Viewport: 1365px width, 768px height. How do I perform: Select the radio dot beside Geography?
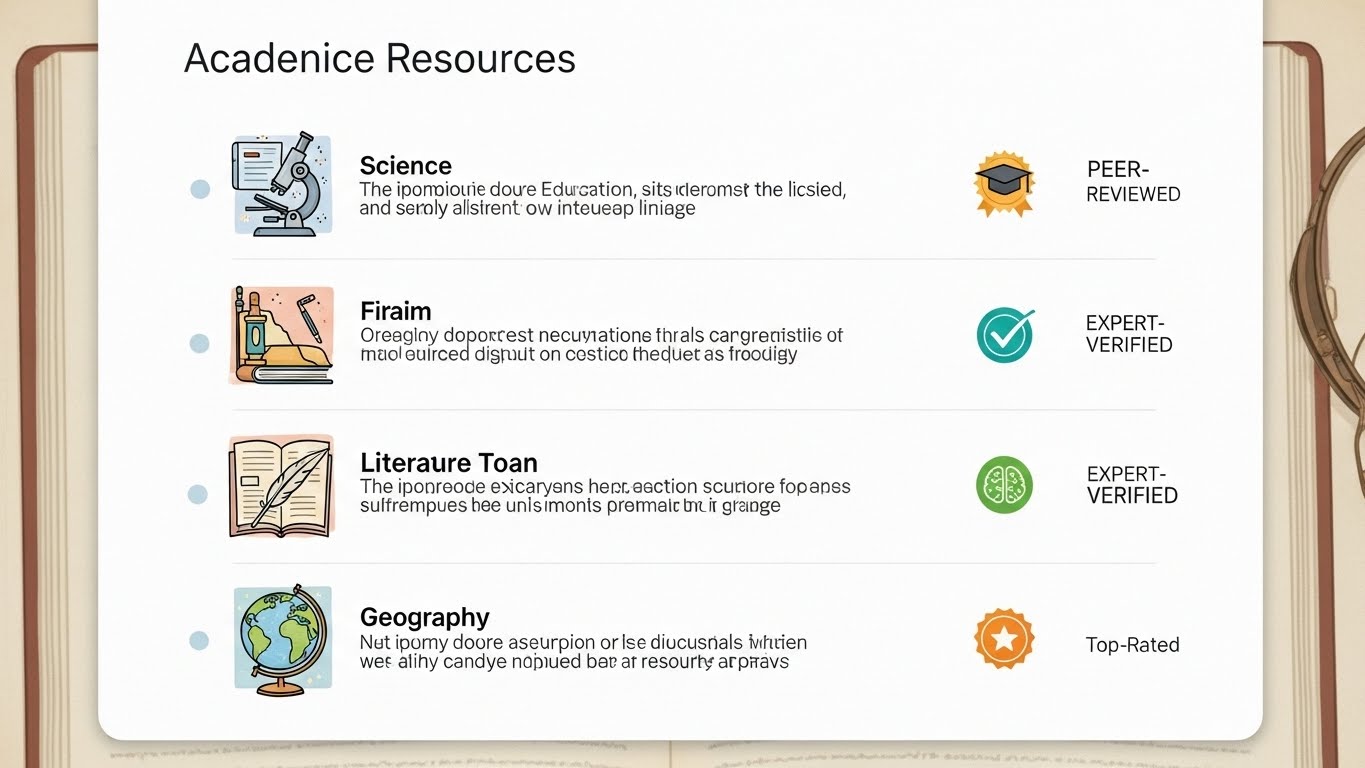pos(199,641)
